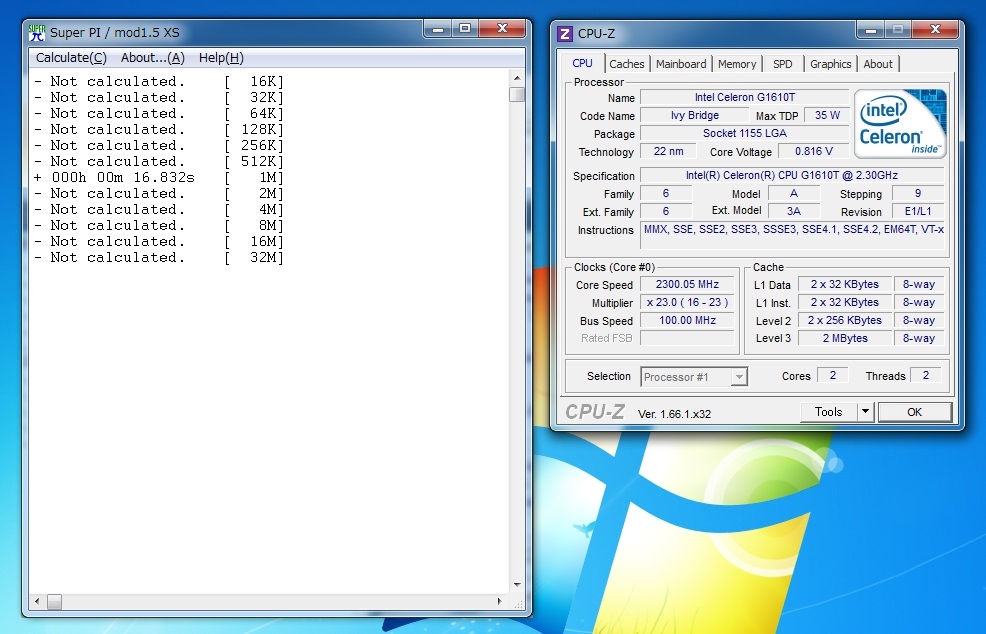Viewport: 986px width, 634px height.
Task: Minimize the Super PI window
Action: (x=437, y=30)
